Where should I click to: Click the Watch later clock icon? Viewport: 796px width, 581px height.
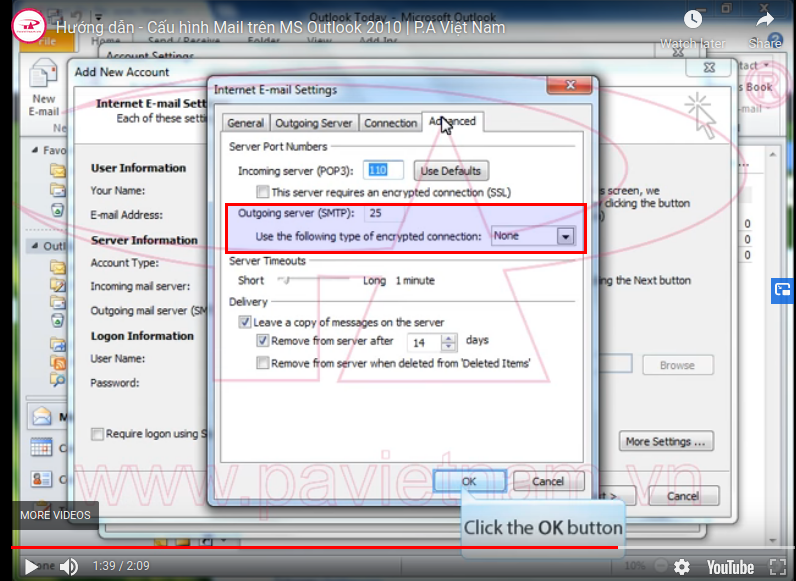tap(693, 20)
